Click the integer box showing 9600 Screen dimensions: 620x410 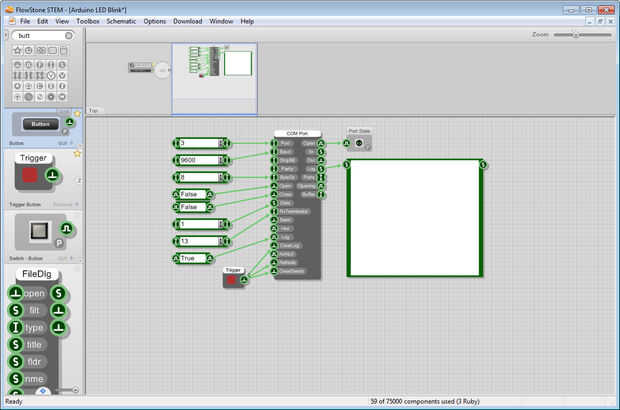[202, 160]
